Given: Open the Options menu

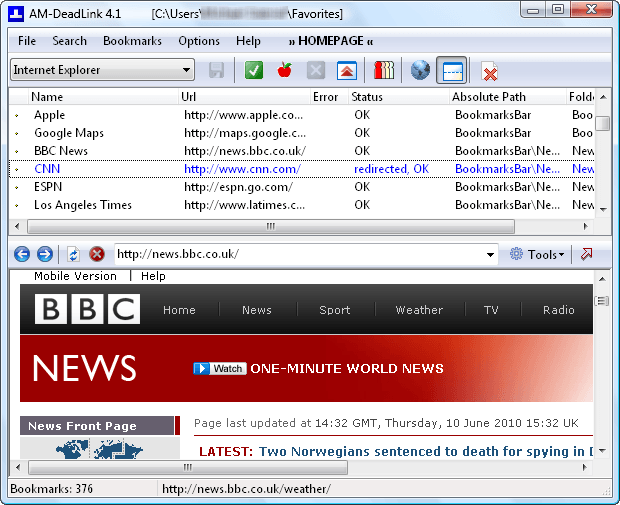Looking at the screenshot, I should click(199, 41).
